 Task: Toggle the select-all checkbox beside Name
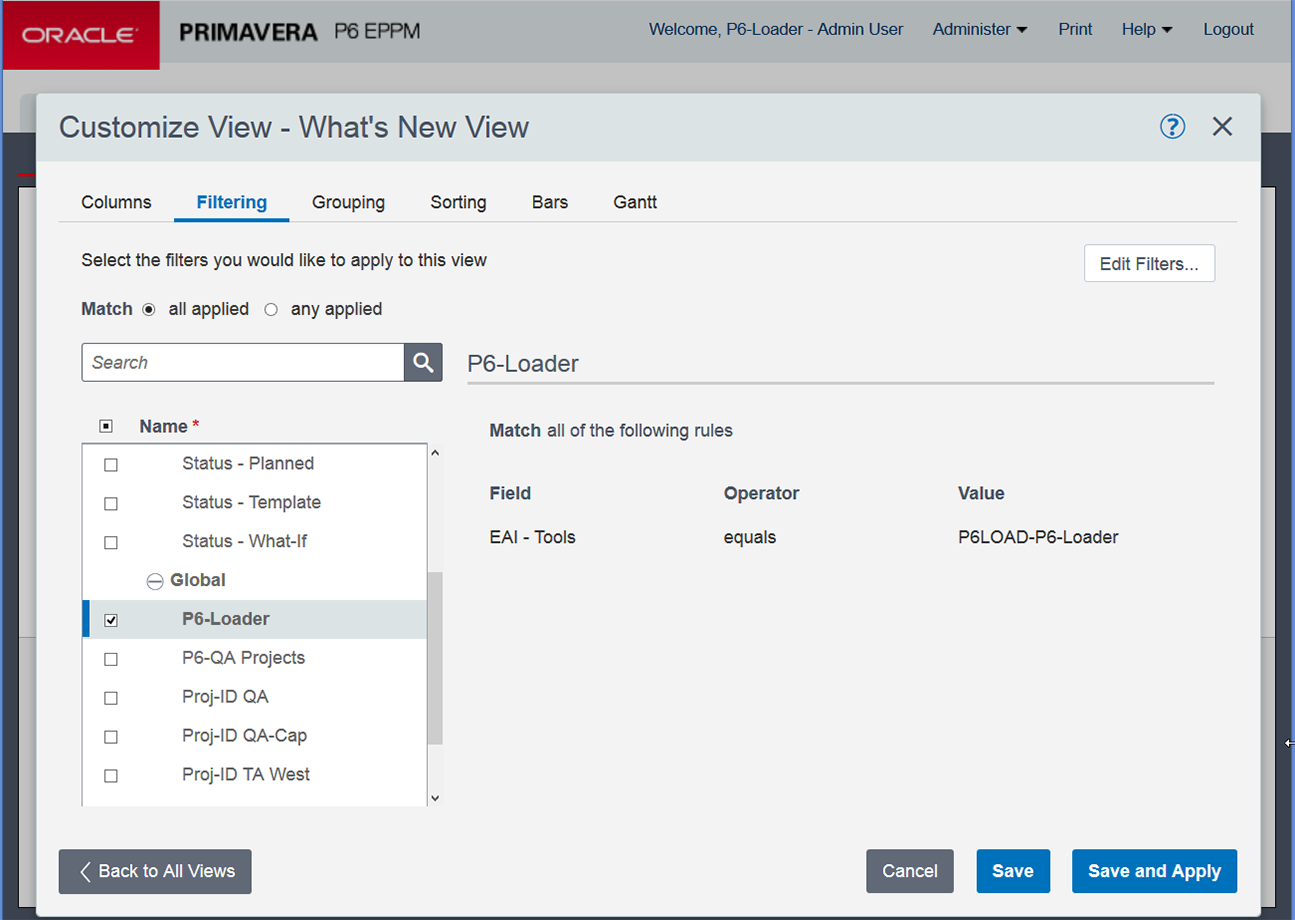[106, 426]
